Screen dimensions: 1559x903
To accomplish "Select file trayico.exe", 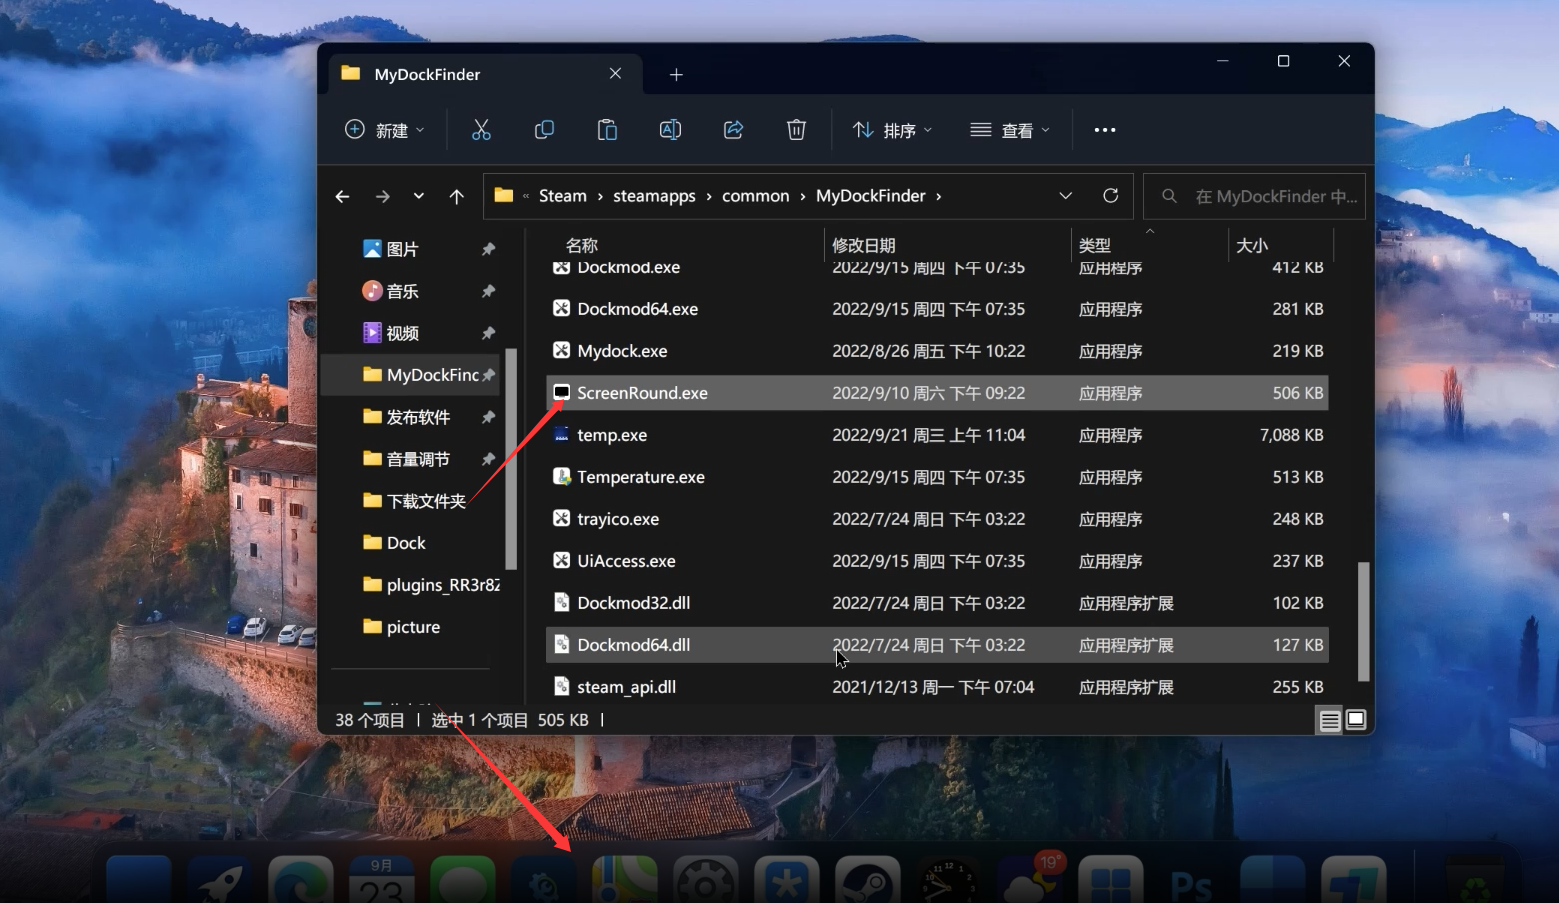I will (x=937, y=519).
